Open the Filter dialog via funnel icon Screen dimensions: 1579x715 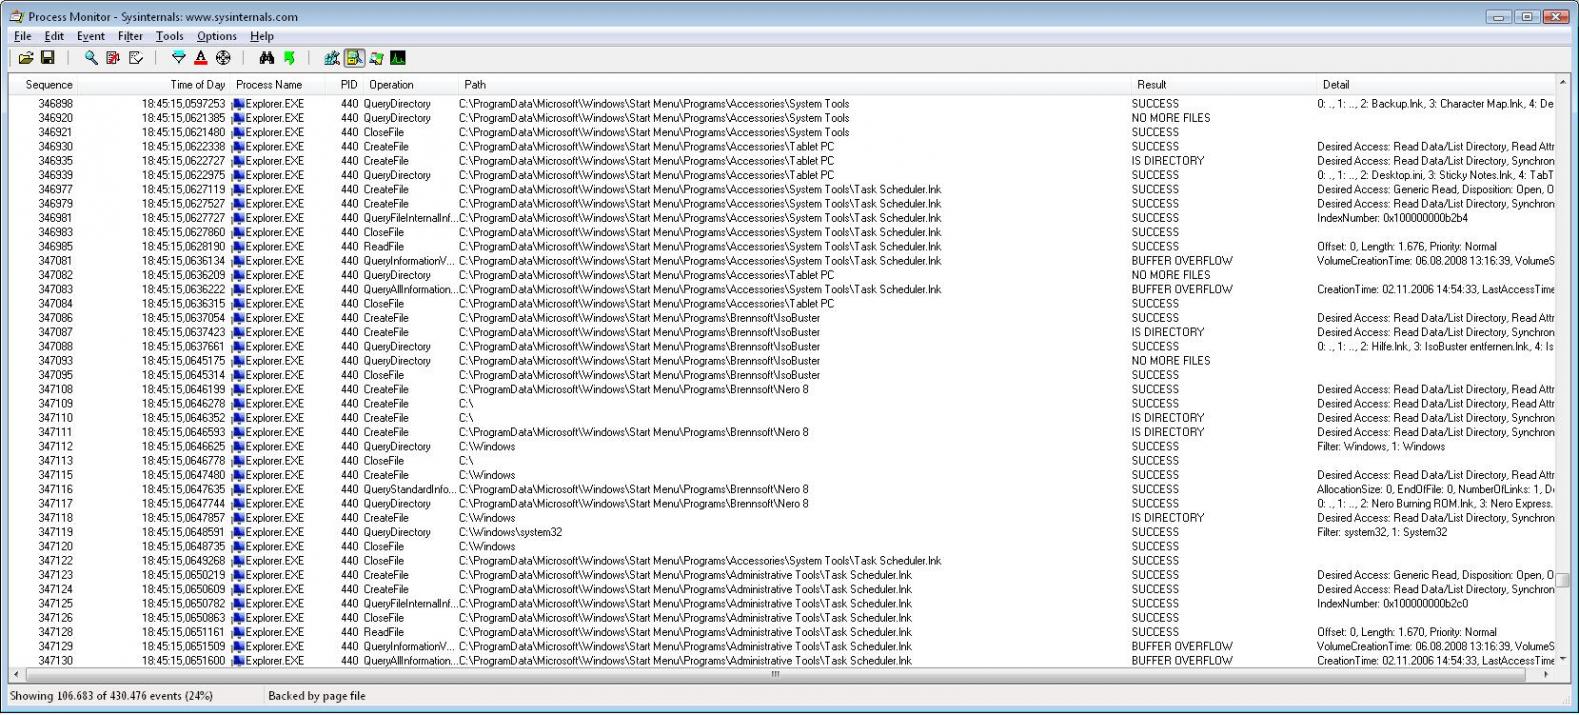click(x=179, y=58)
